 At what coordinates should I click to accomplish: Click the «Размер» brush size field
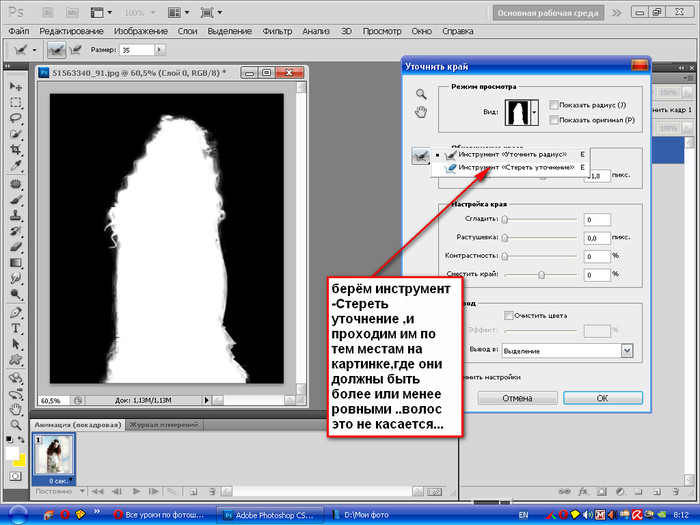137,50
